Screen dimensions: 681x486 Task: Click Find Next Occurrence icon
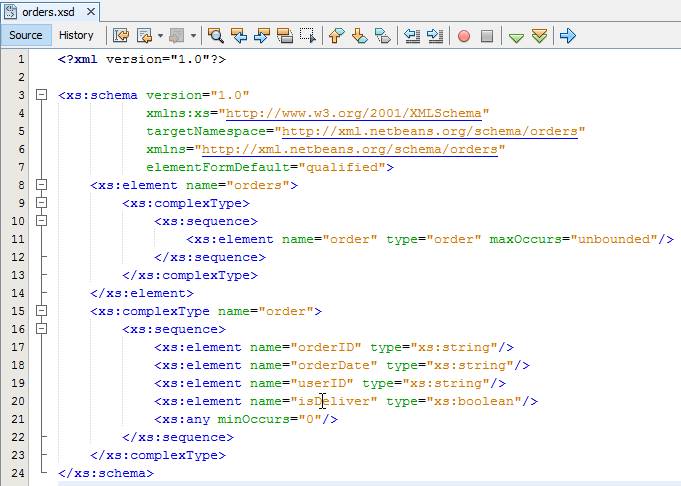261,36
